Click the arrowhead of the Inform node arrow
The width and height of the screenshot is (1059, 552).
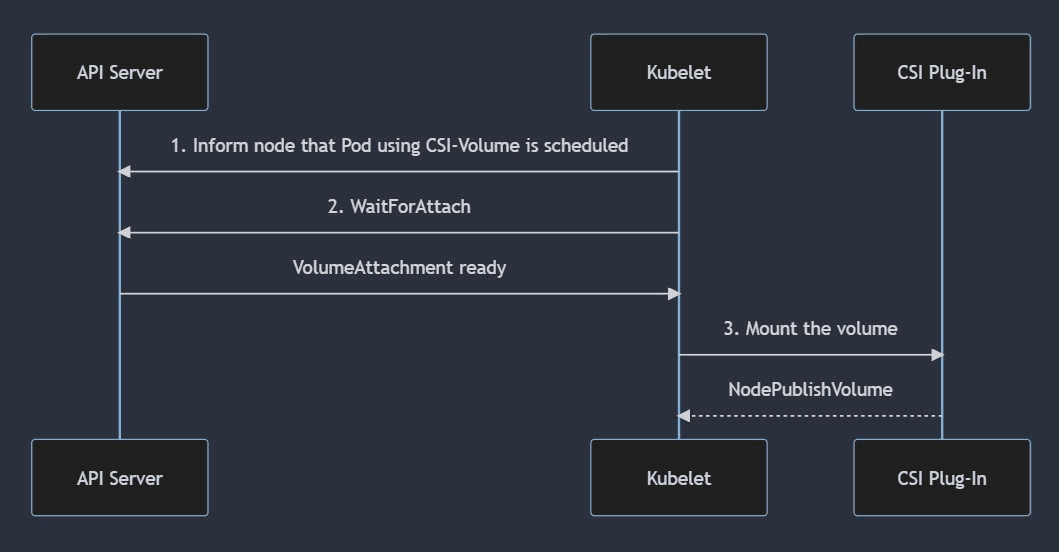point(124,172)
